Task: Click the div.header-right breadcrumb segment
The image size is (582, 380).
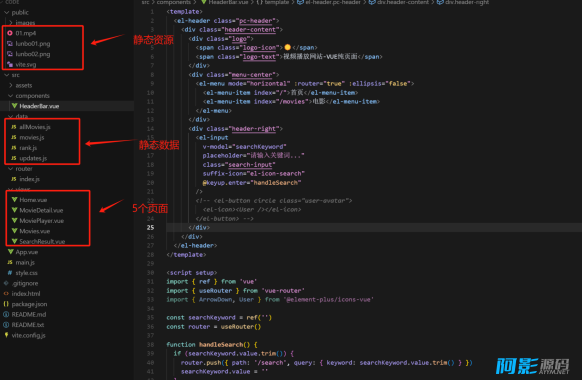Action: click(x=467, y=2)
